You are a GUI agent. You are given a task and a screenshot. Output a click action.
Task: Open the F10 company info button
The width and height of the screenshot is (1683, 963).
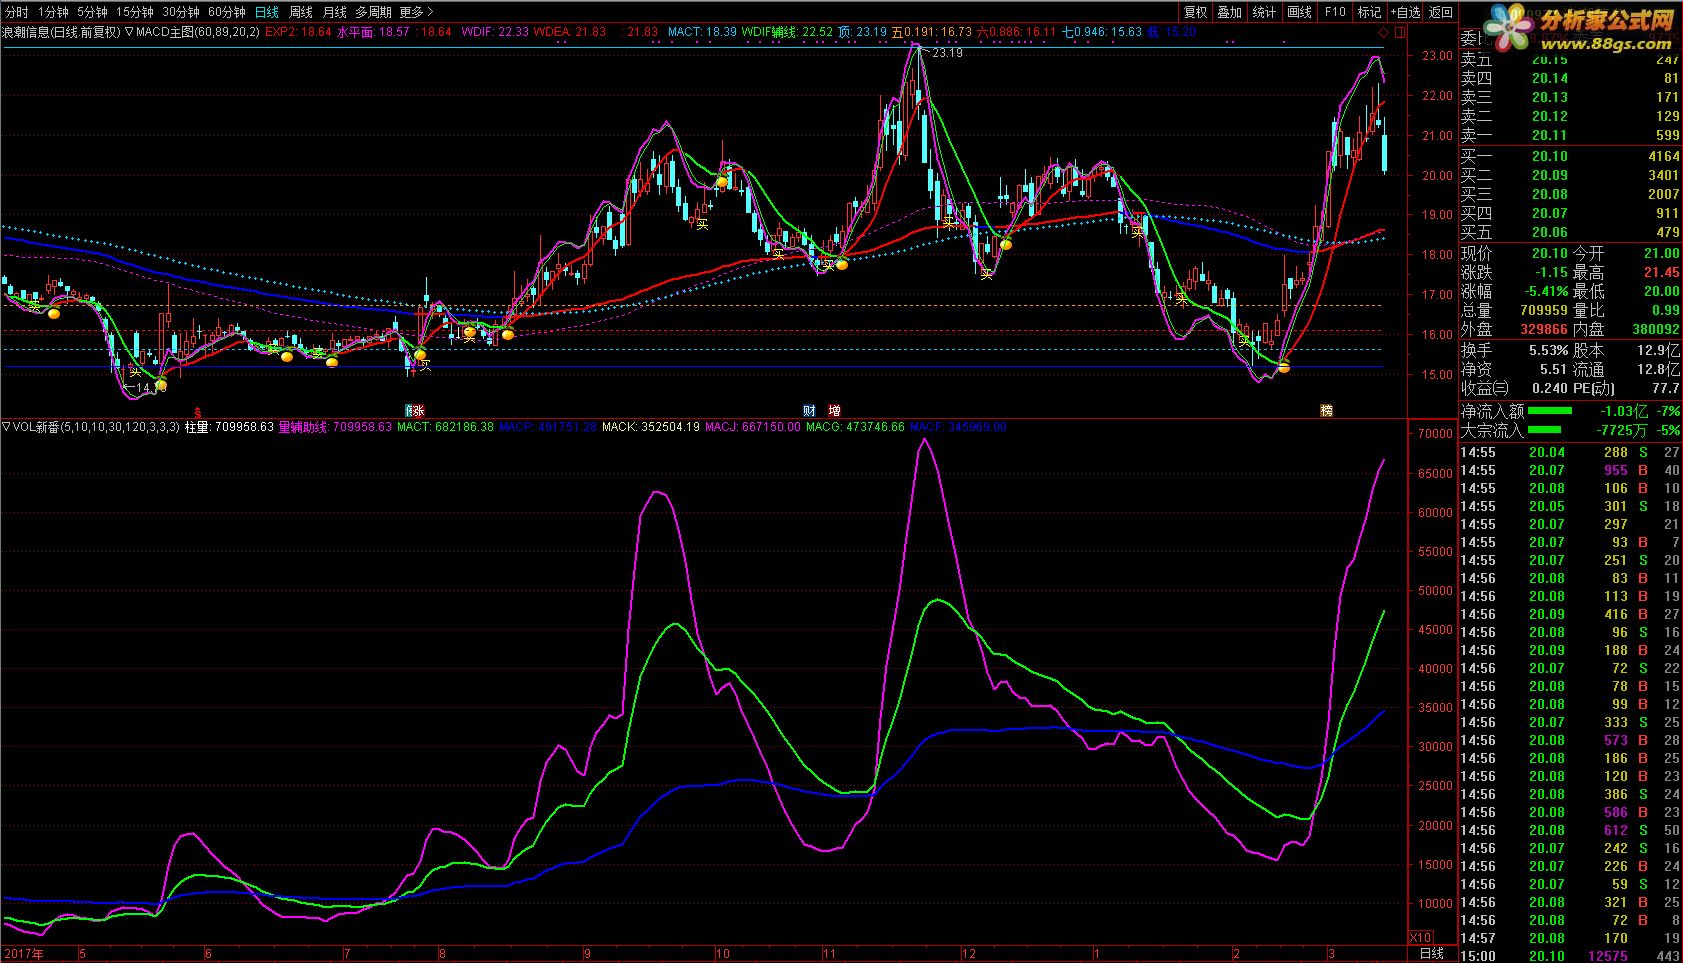(x=1334, y=12)
